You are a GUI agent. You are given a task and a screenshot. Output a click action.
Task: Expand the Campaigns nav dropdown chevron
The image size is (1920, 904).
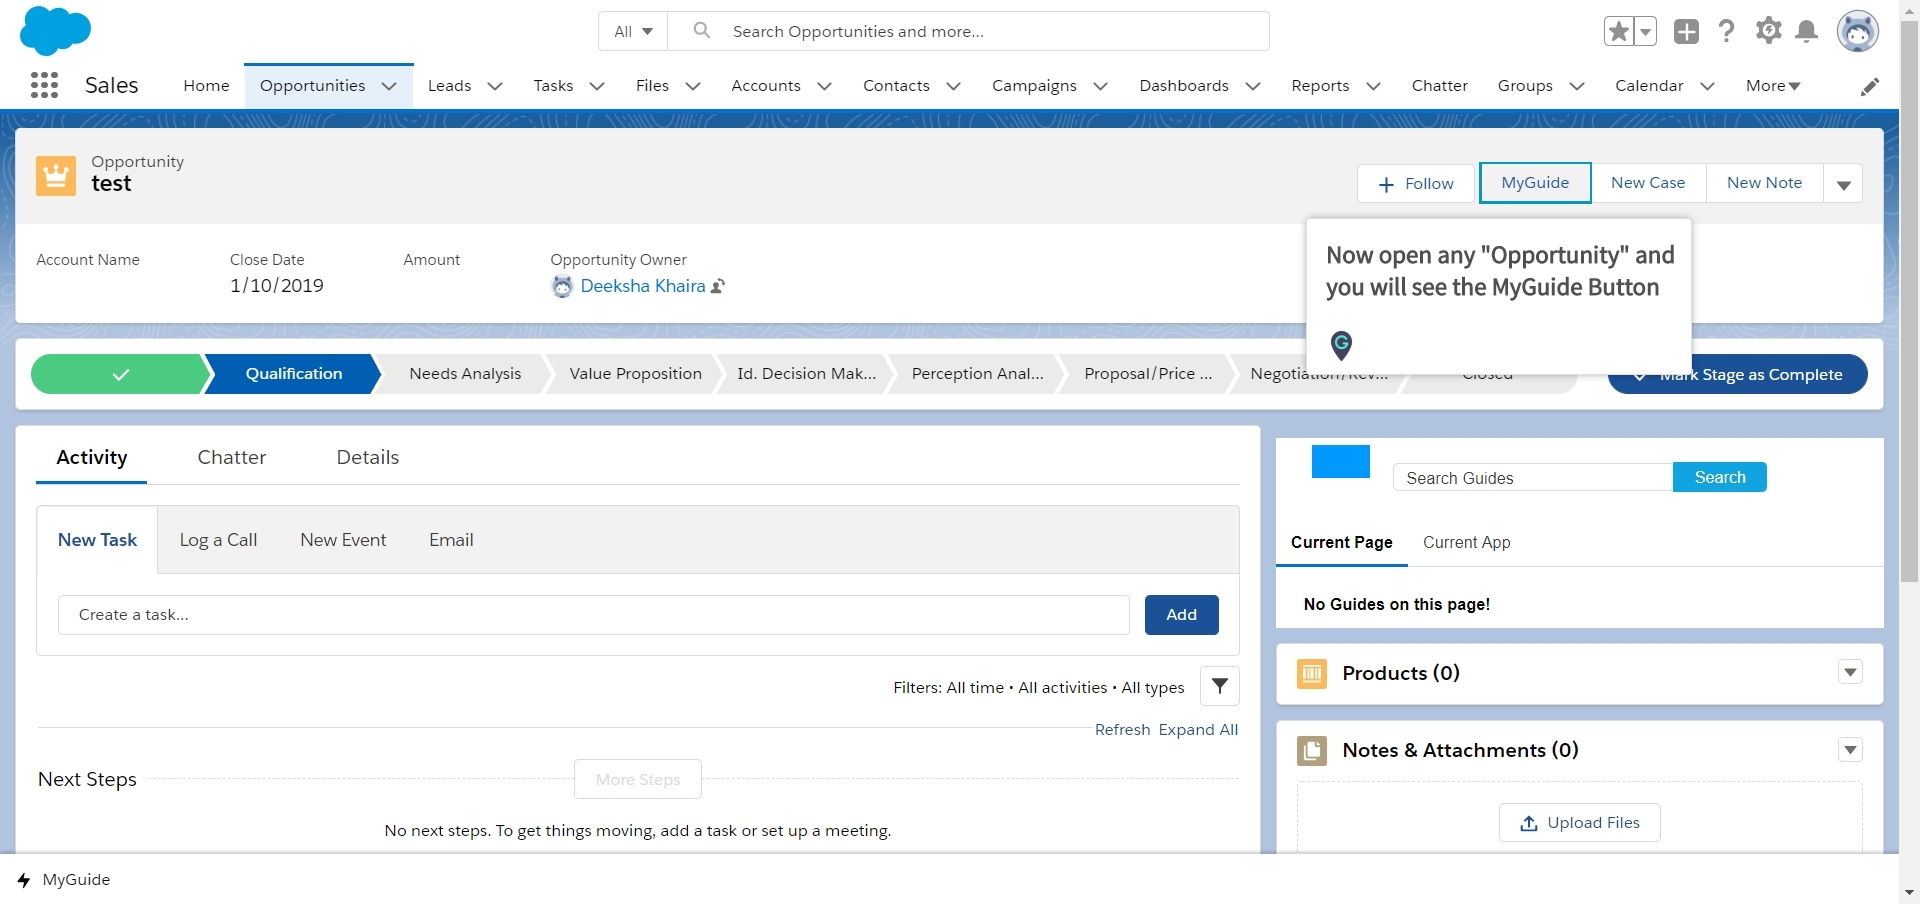coord(1100,86)
